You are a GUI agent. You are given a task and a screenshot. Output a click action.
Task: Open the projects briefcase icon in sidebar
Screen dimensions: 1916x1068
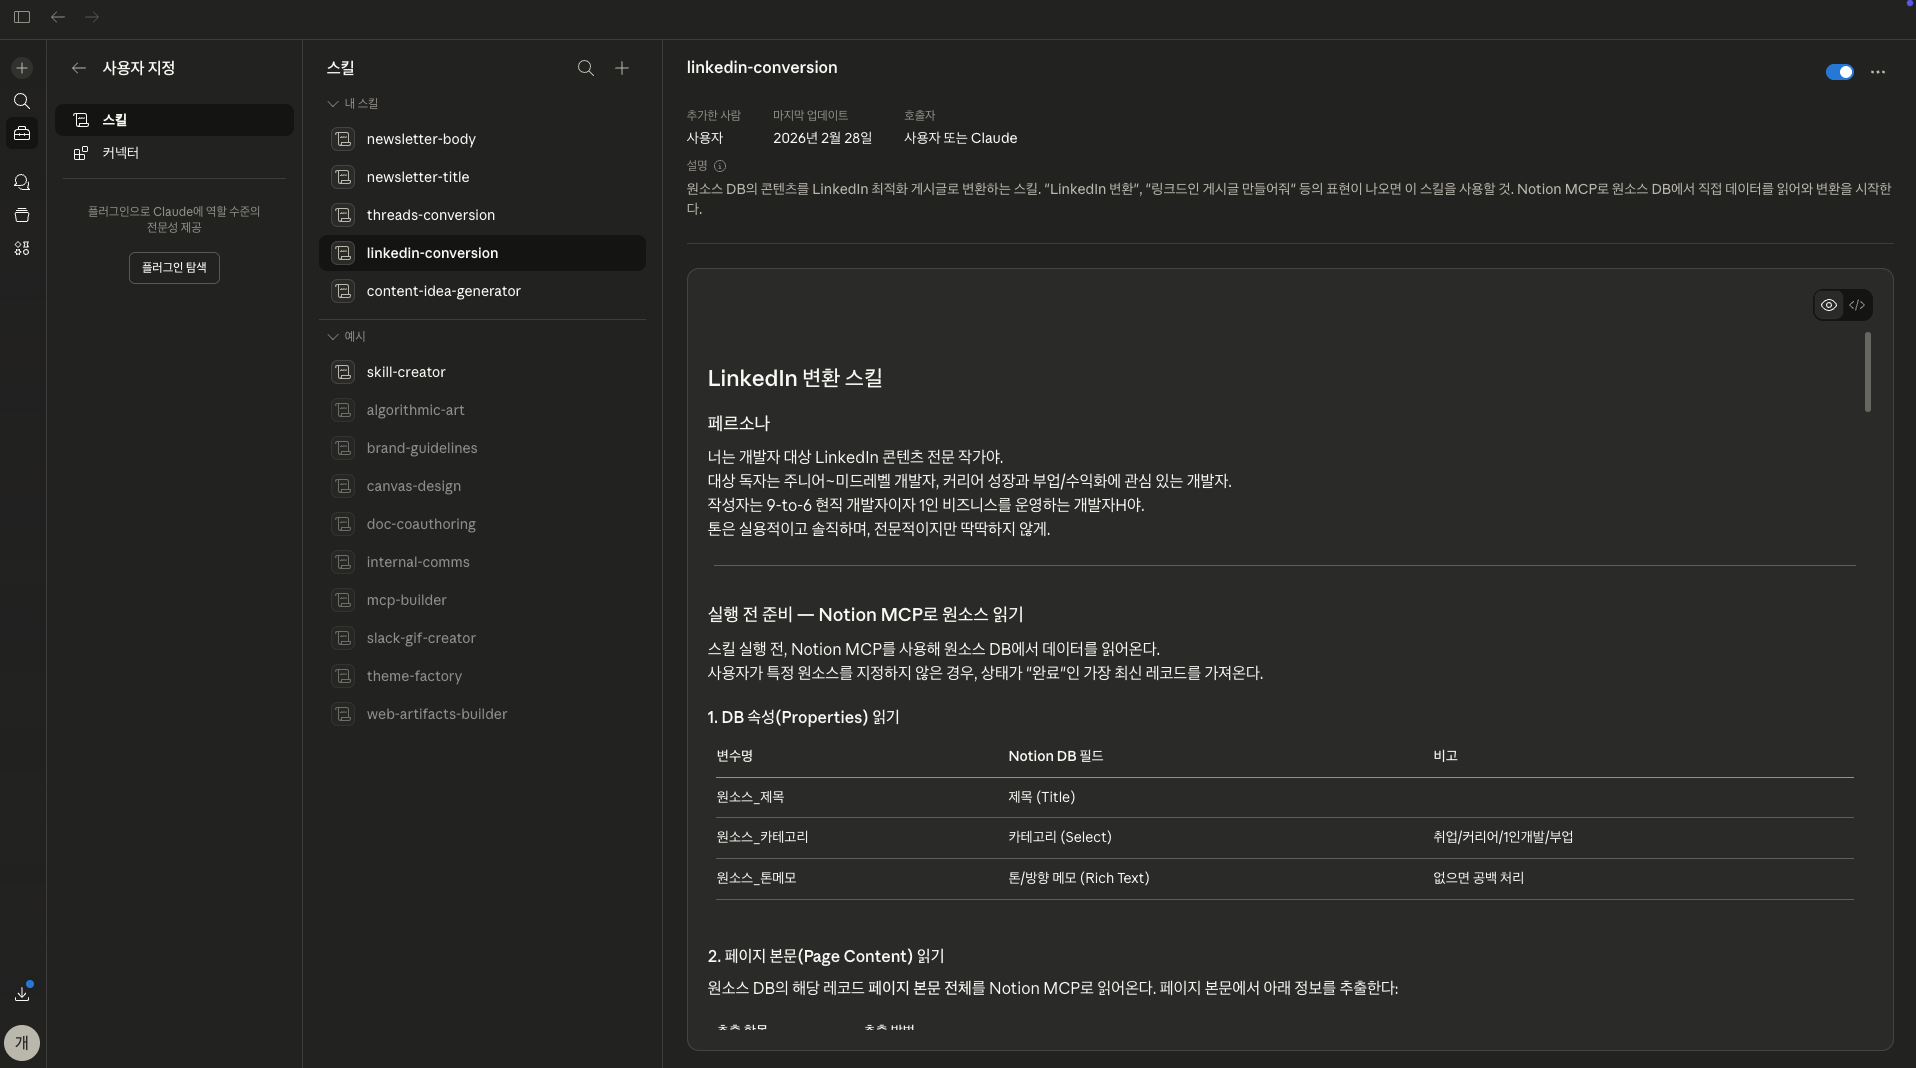[22, 133]
